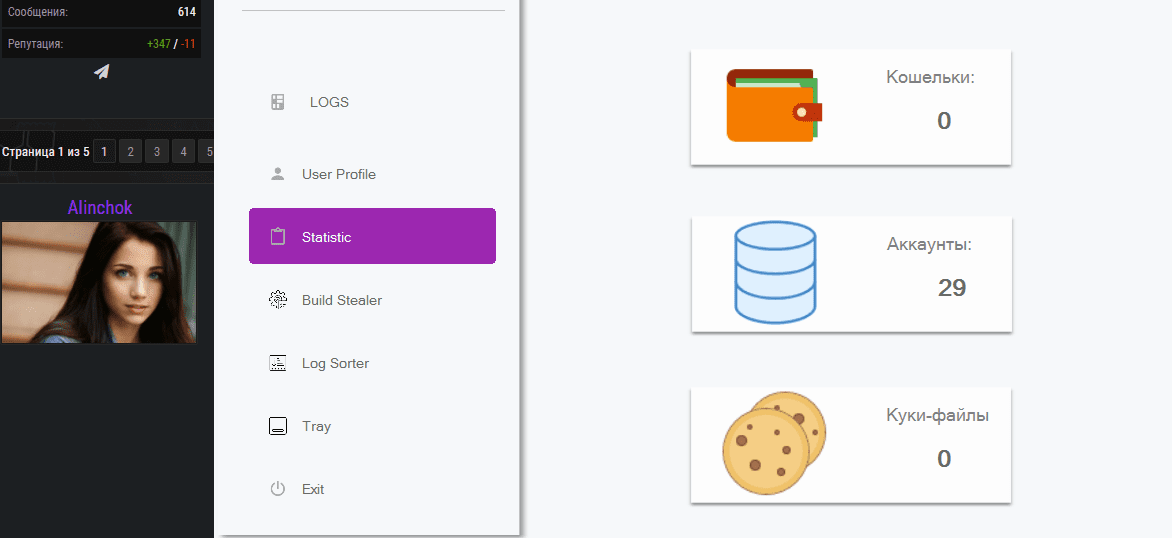
Task: Click the Tray icon in sidebar
Action: tap(278, 426)
